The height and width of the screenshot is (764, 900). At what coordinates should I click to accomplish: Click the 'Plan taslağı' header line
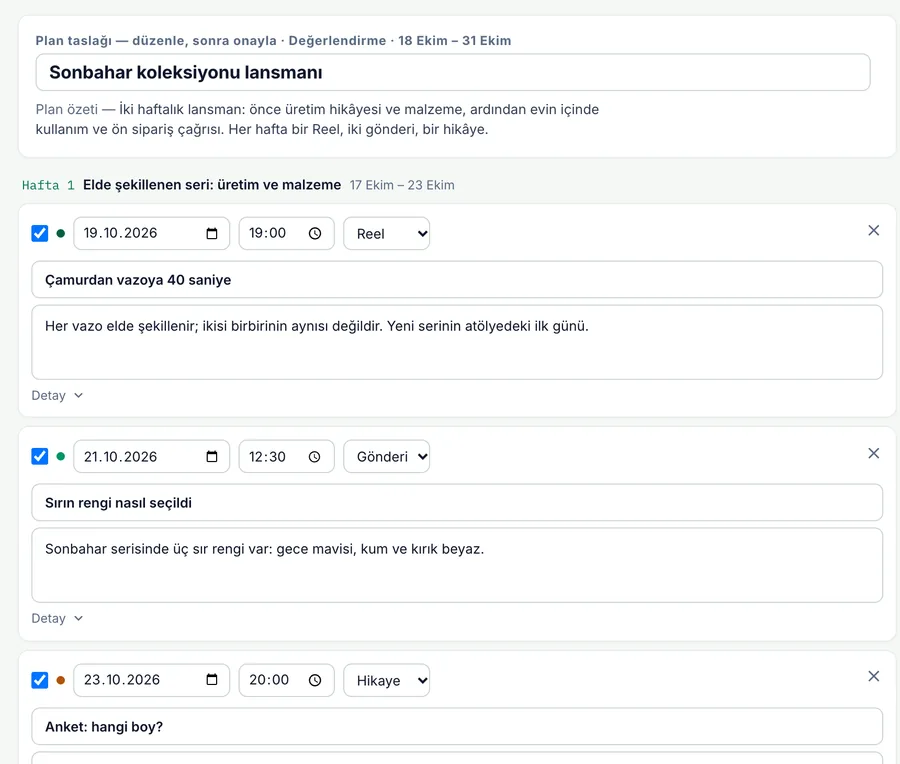point(273,41)
